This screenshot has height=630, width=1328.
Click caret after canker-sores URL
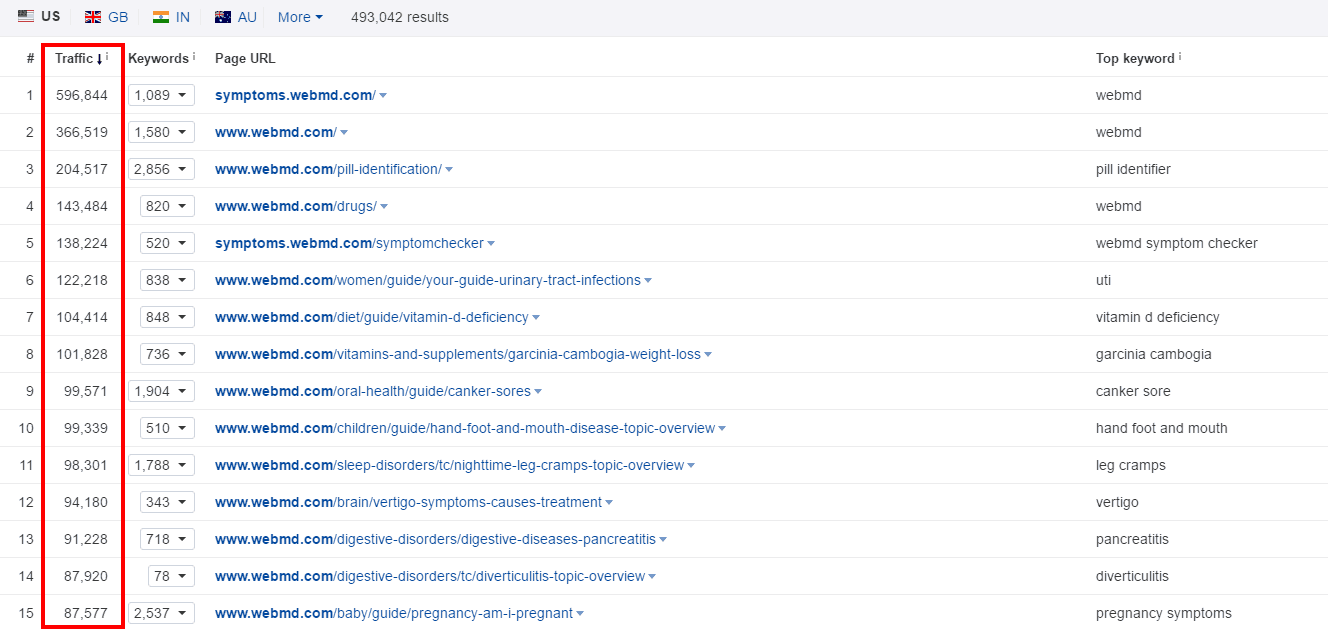tap(539, 392)
